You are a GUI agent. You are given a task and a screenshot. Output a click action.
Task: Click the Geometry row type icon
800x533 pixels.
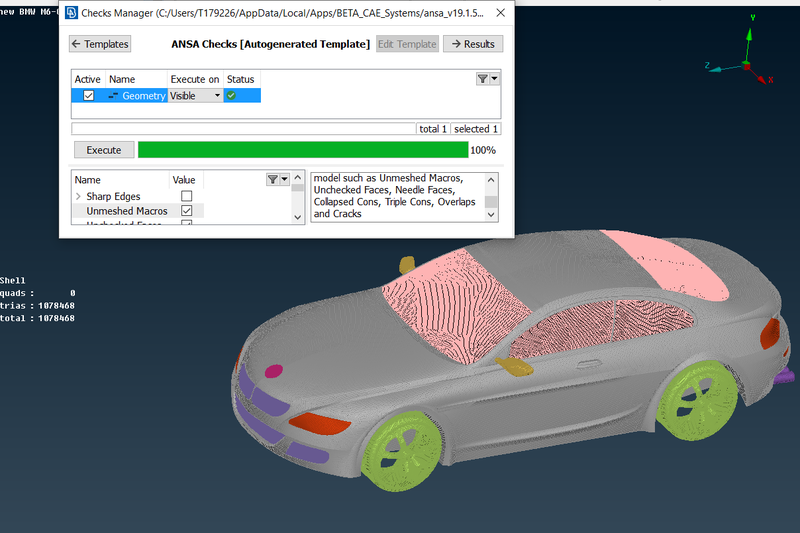click(x=113, y=95)
